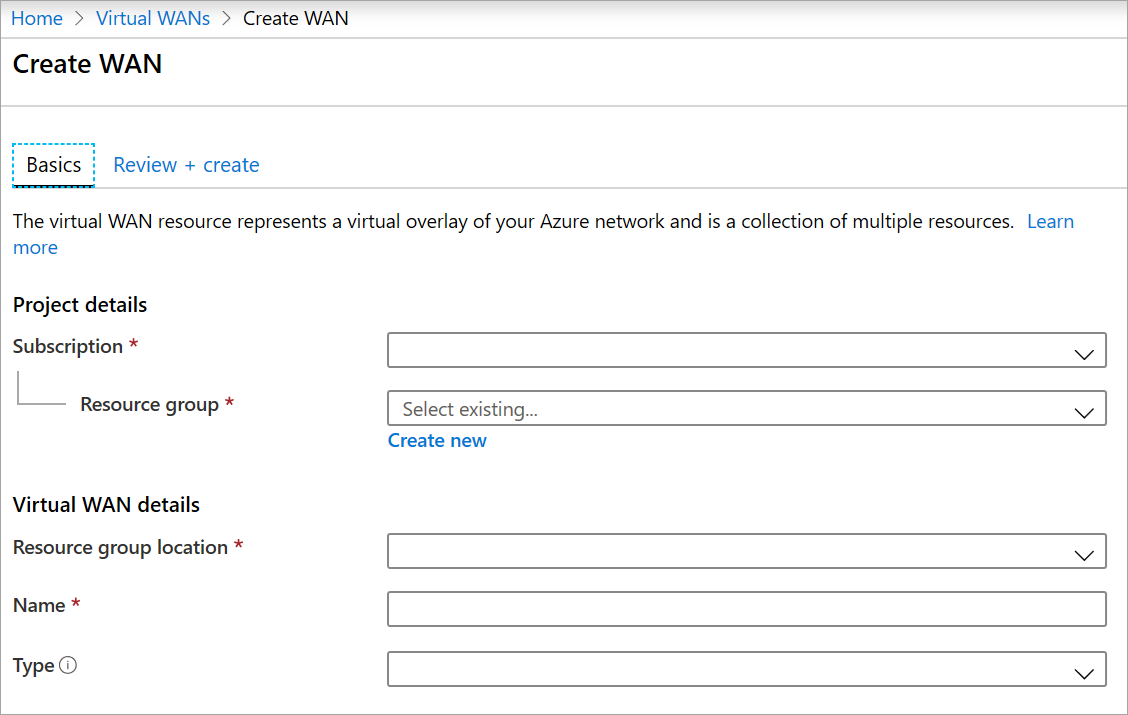1128x715 pixels.
Task: Click the Subscription field label
Action: pos(68,347)
